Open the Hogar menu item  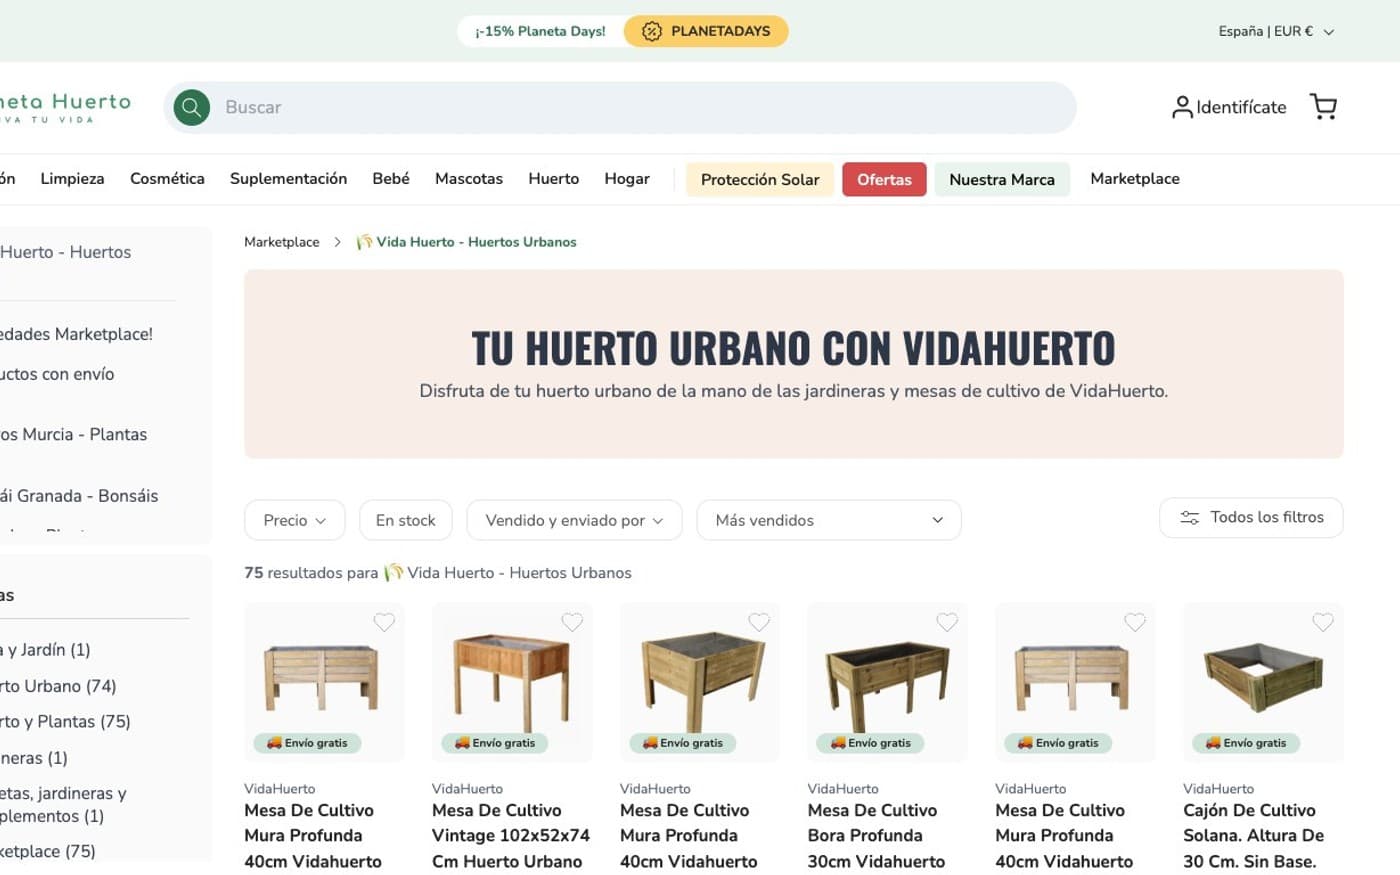pos(627,178)
